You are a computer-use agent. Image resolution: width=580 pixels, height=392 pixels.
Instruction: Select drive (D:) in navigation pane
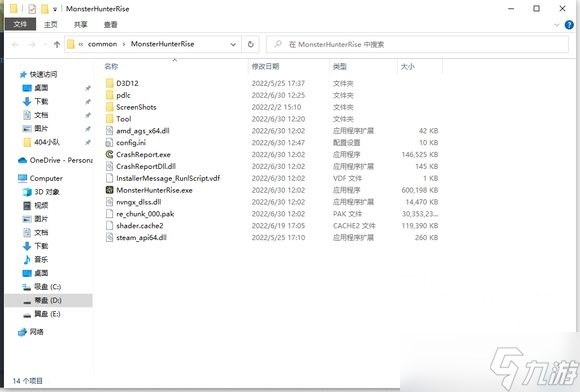coord(48,300)
